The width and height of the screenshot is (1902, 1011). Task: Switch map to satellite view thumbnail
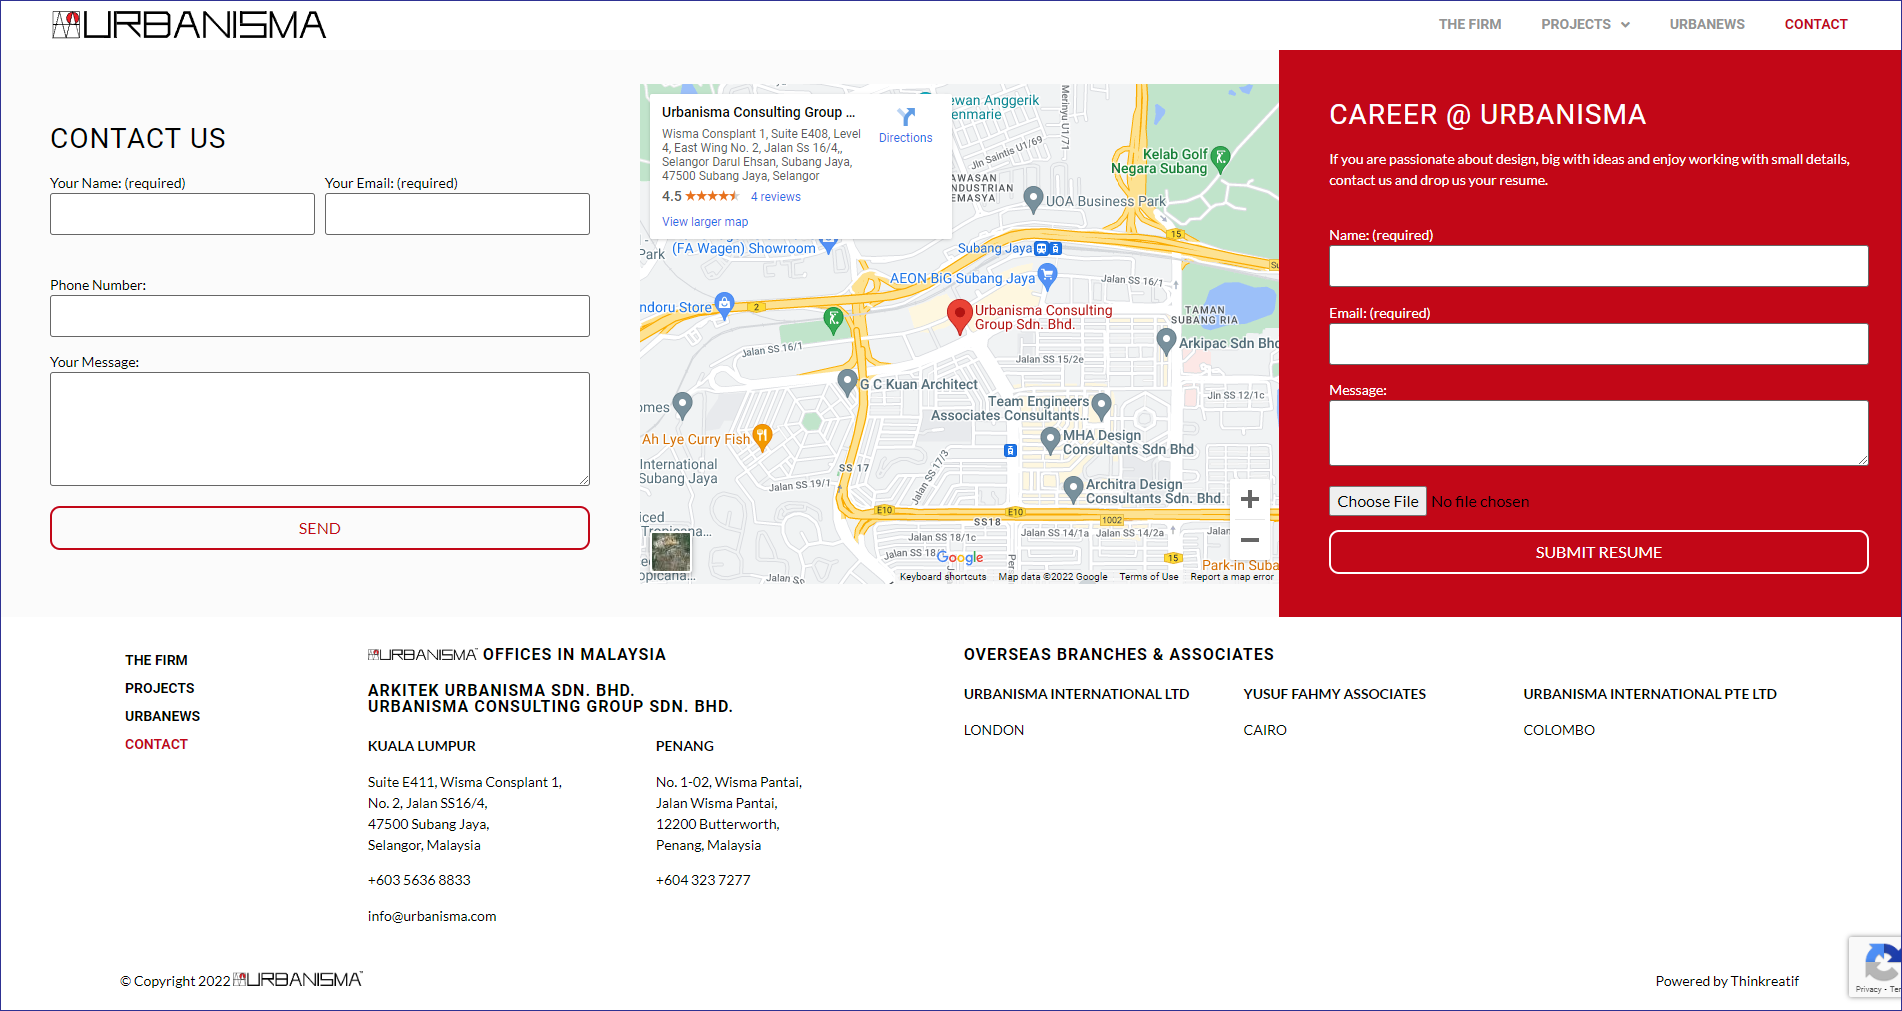point(670,551)
